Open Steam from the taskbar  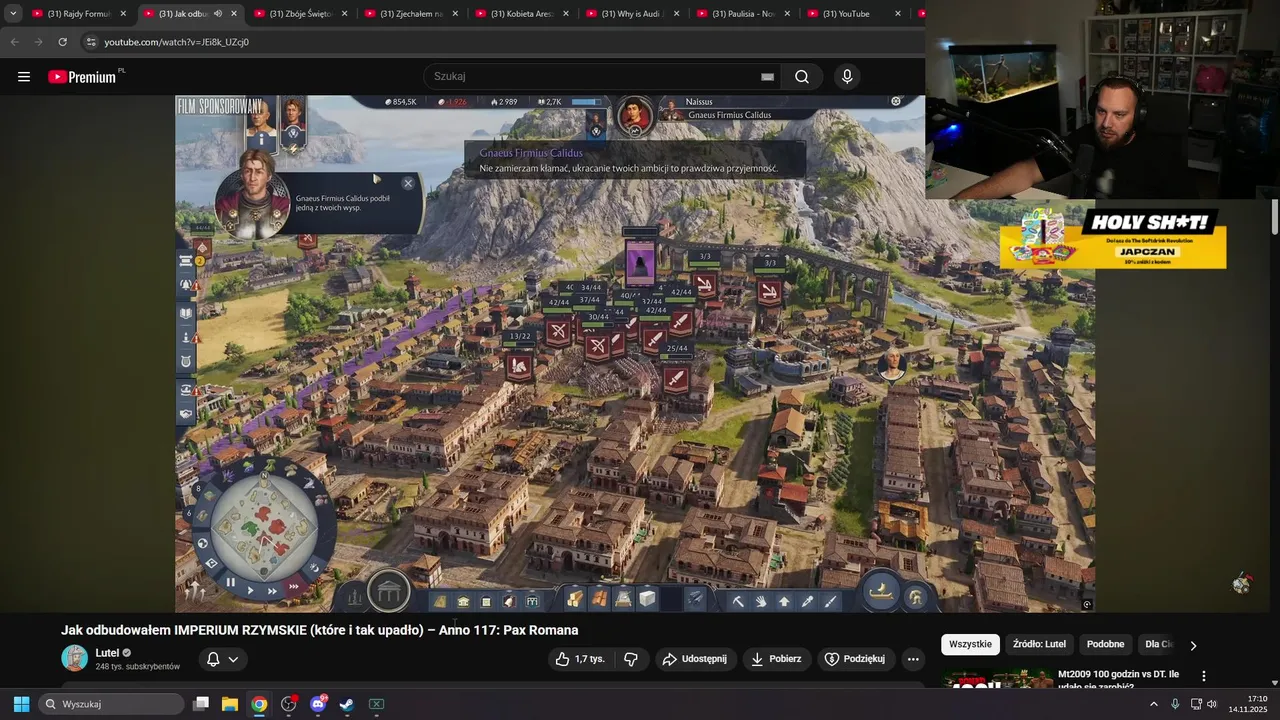click(347, 704)
